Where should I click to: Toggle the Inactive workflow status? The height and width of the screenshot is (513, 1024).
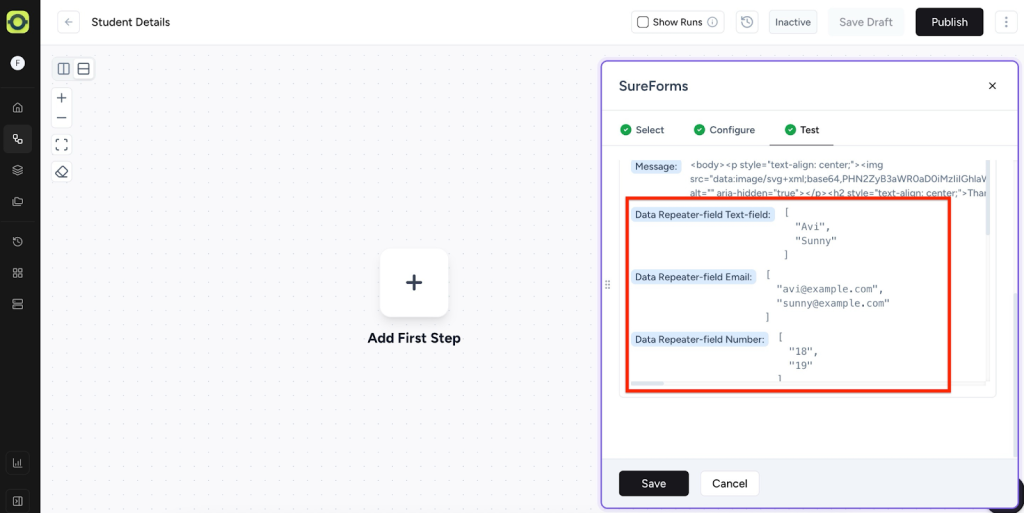(x=792, y=22)
